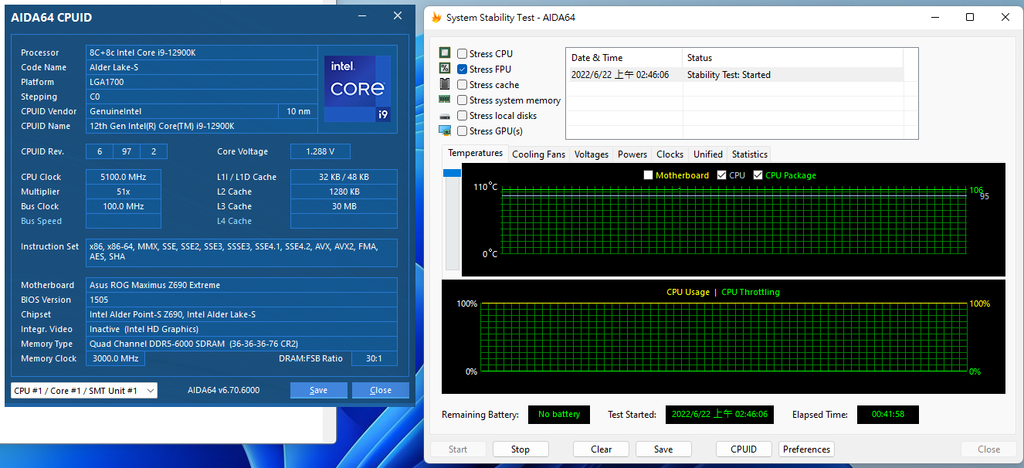Click the No battery status display

click(x=558, y=414)
